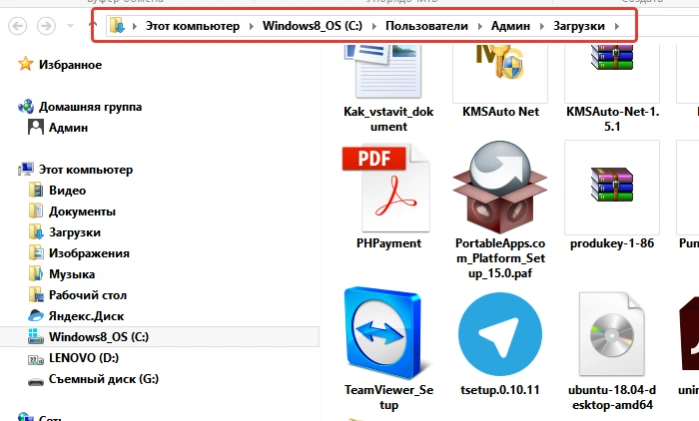Select the TeamViewer_Setup installer icon
This screenshot has width=699, height=421.
point(388,333)
